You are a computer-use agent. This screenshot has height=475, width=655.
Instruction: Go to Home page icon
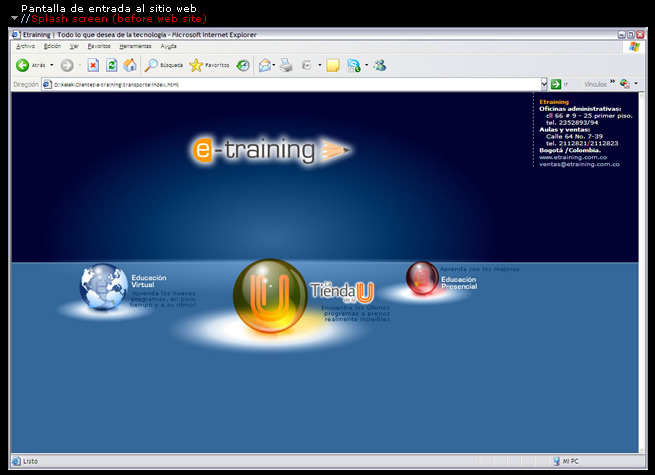[129, 65]
